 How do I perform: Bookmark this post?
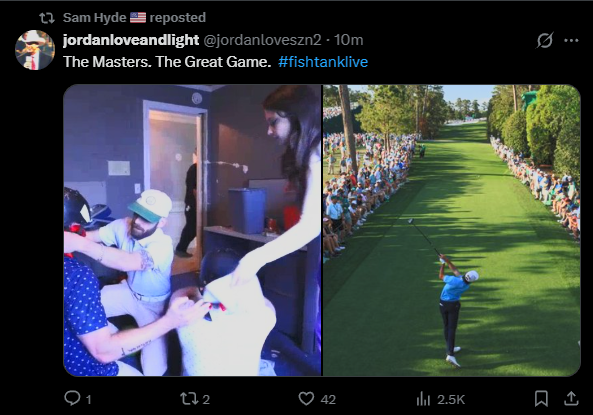(541, 399)
